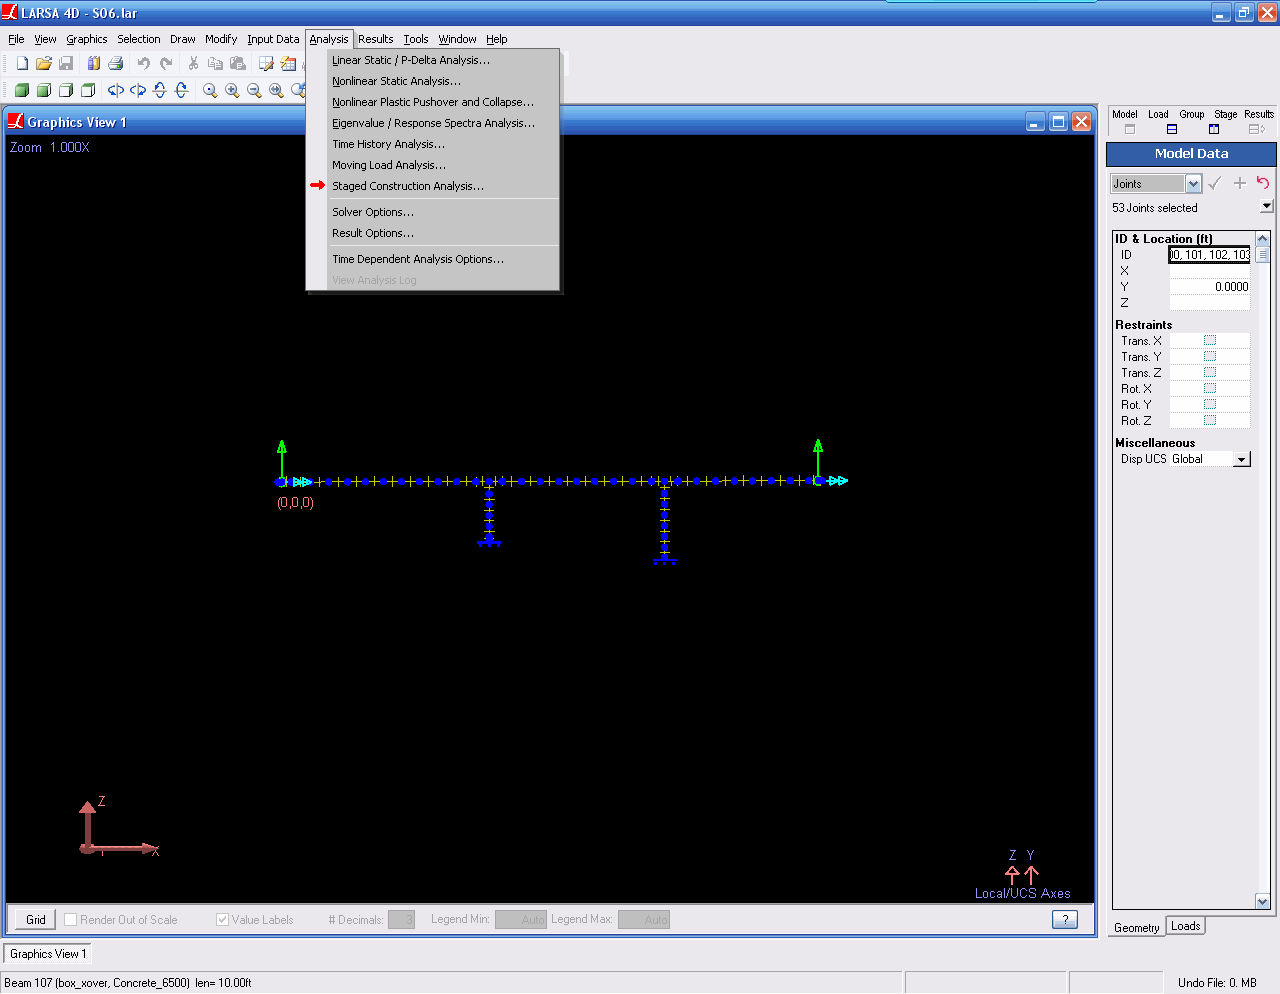Image resolution: width=1280 pixels, height=994 pixels.
Task: Click the plus add icon in Model Data
Action: [x=1240, y=183]
